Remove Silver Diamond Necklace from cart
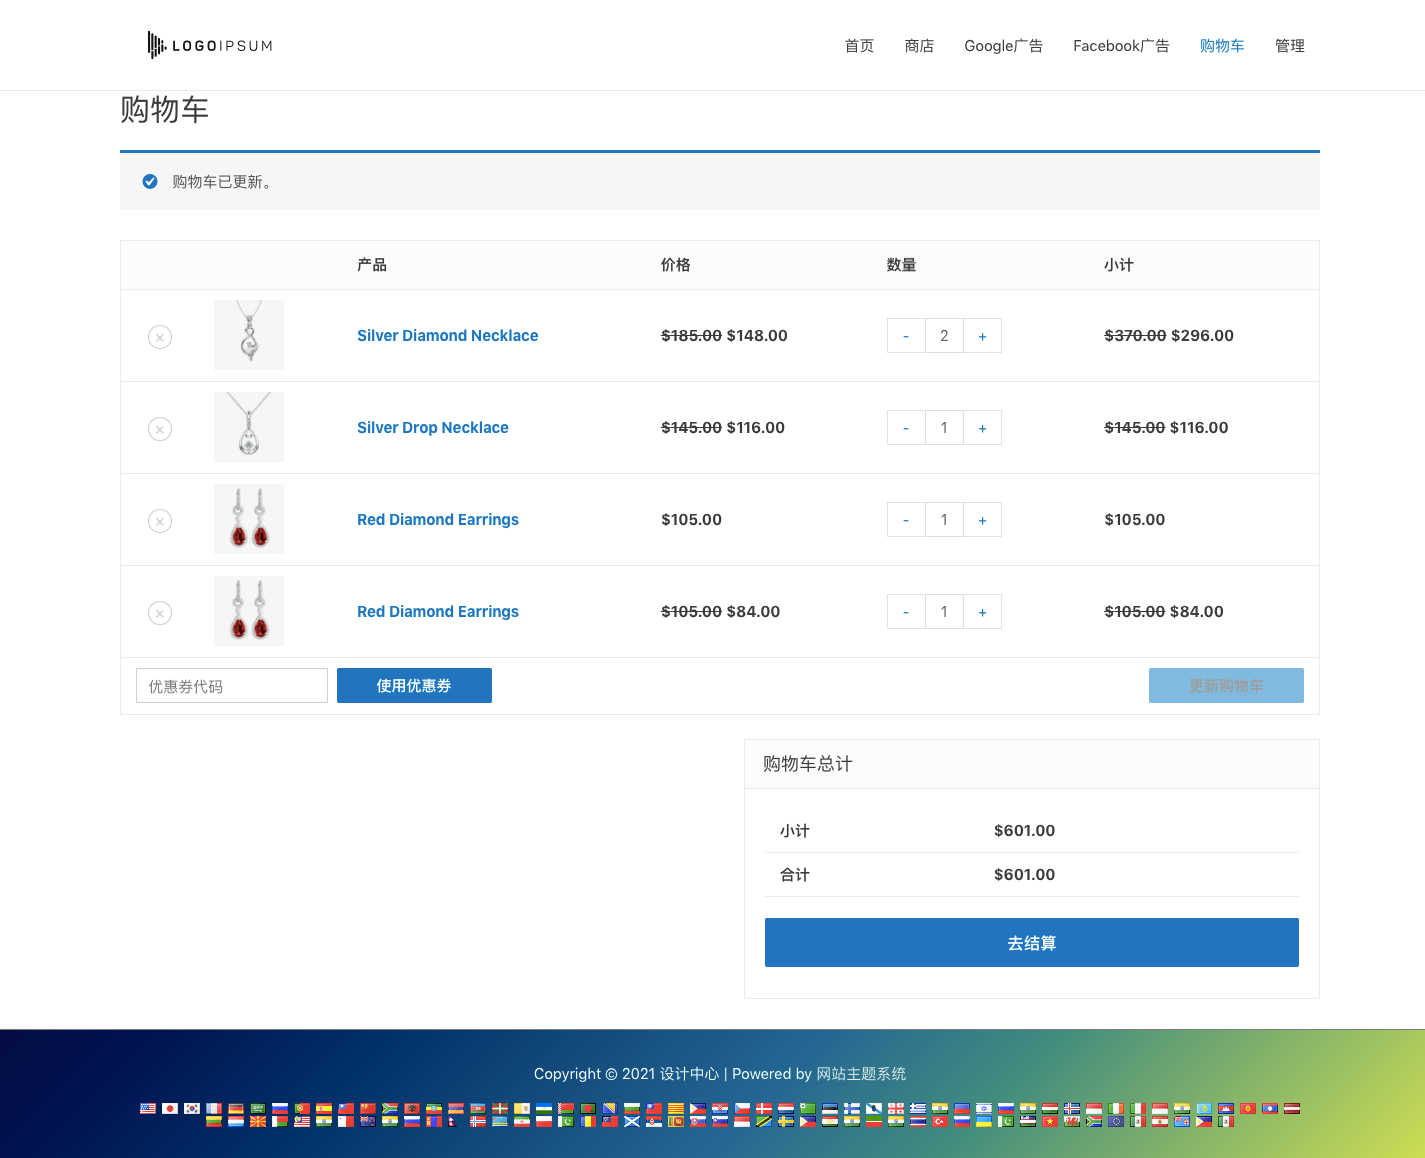The width and height of the screenshot is (1425, 1158). (x=160, y=337)
